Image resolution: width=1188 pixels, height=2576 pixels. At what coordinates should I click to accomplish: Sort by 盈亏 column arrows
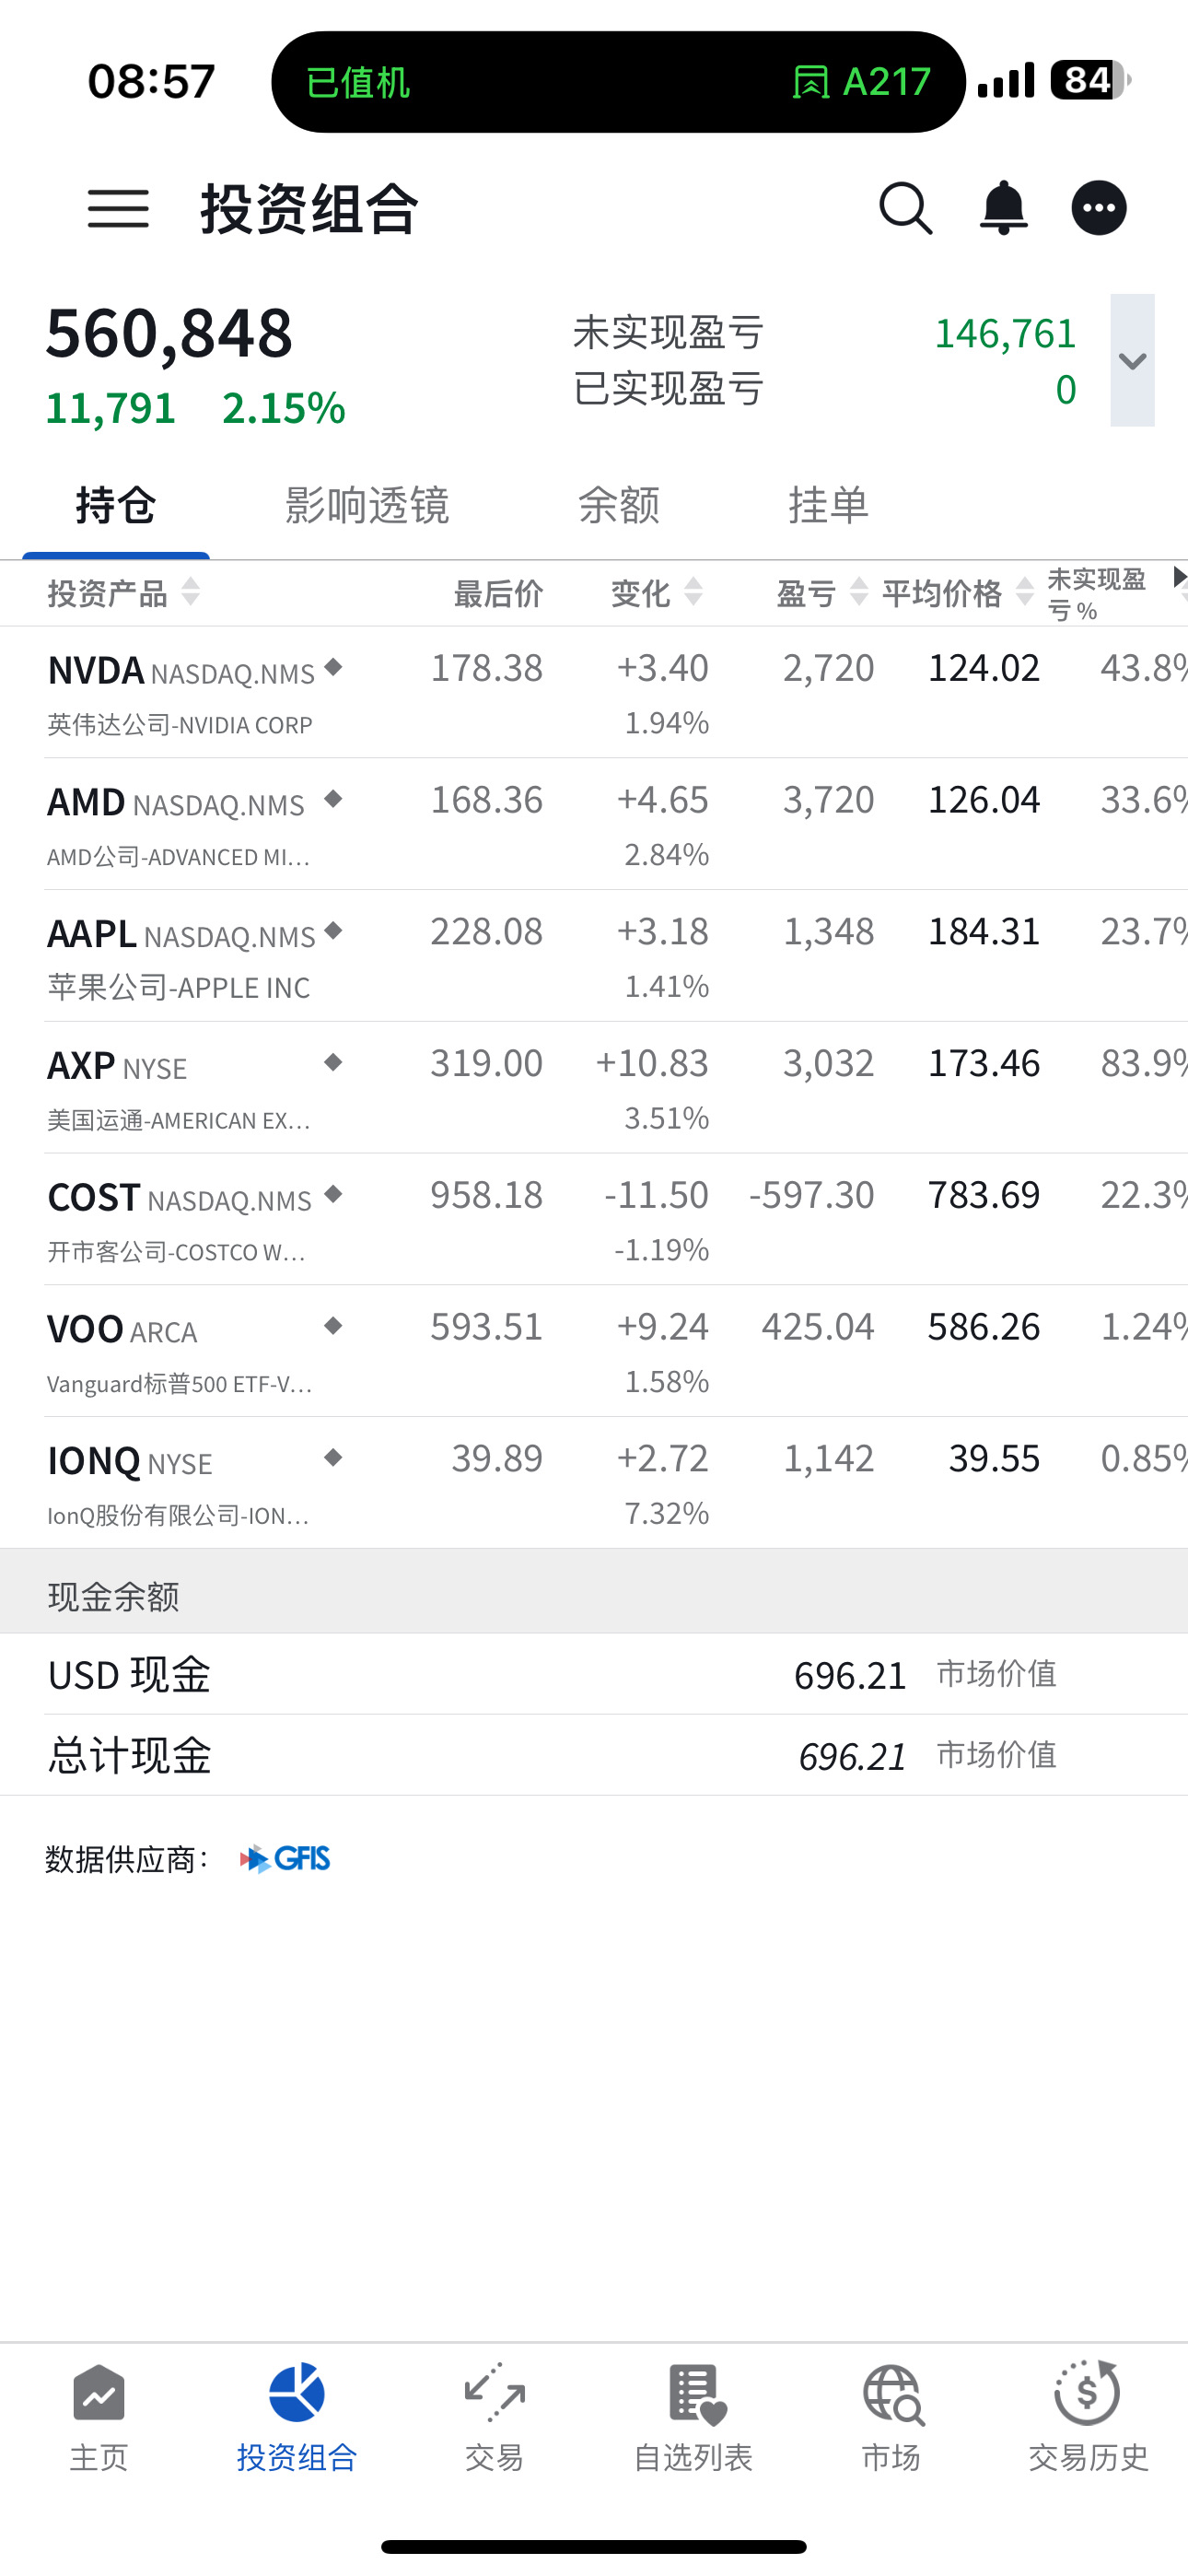pyautogui.click(x=858, y=592)
